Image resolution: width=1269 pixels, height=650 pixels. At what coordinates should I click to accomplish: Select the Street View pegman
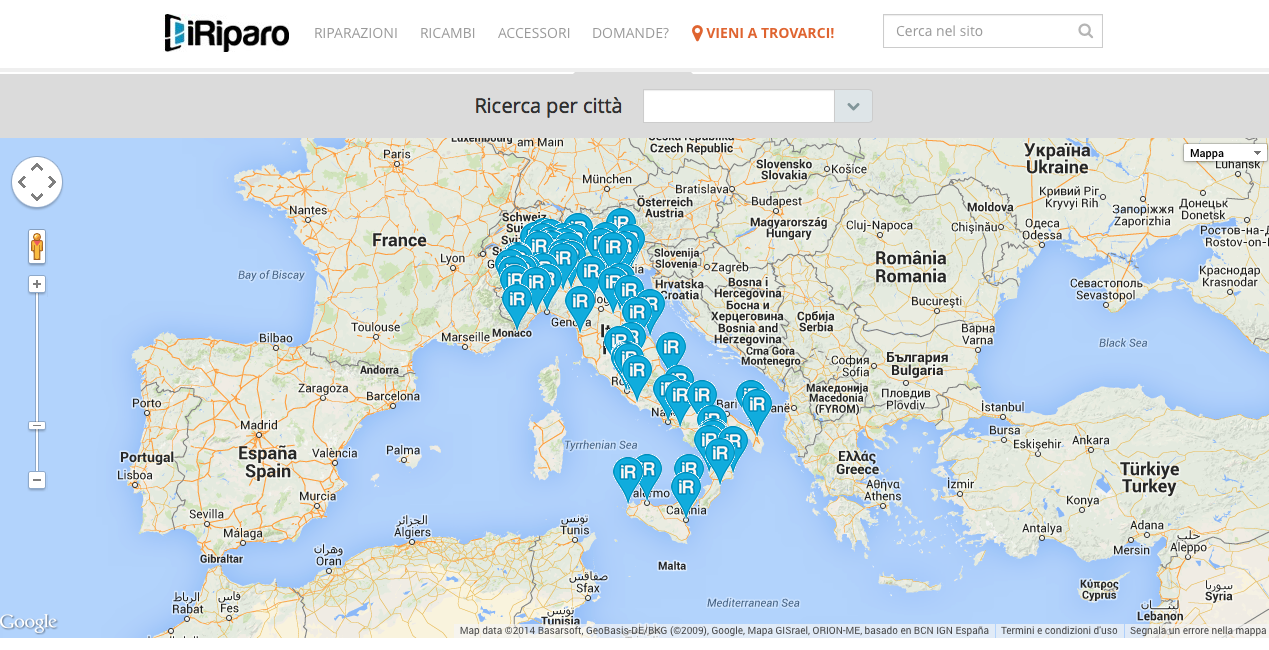tap(37, 246)
